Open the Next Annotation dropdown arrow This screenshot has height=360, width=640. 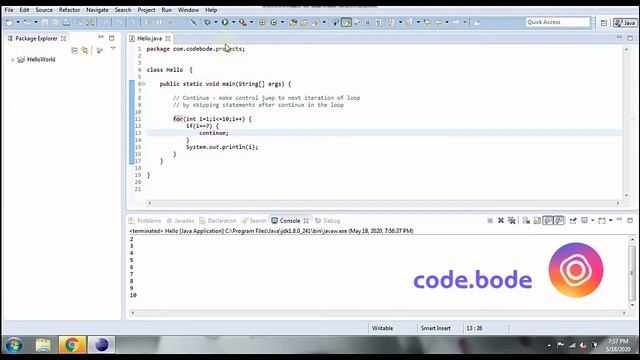click(x=400, y=22)
